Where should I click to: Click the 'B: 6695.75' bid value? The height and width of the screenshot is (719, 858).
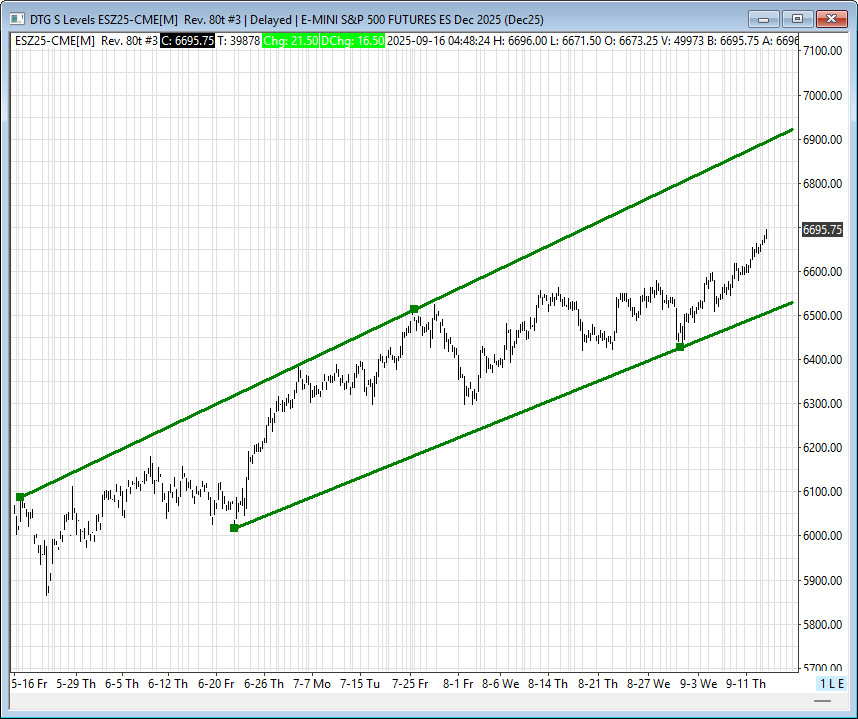(733, 41)
